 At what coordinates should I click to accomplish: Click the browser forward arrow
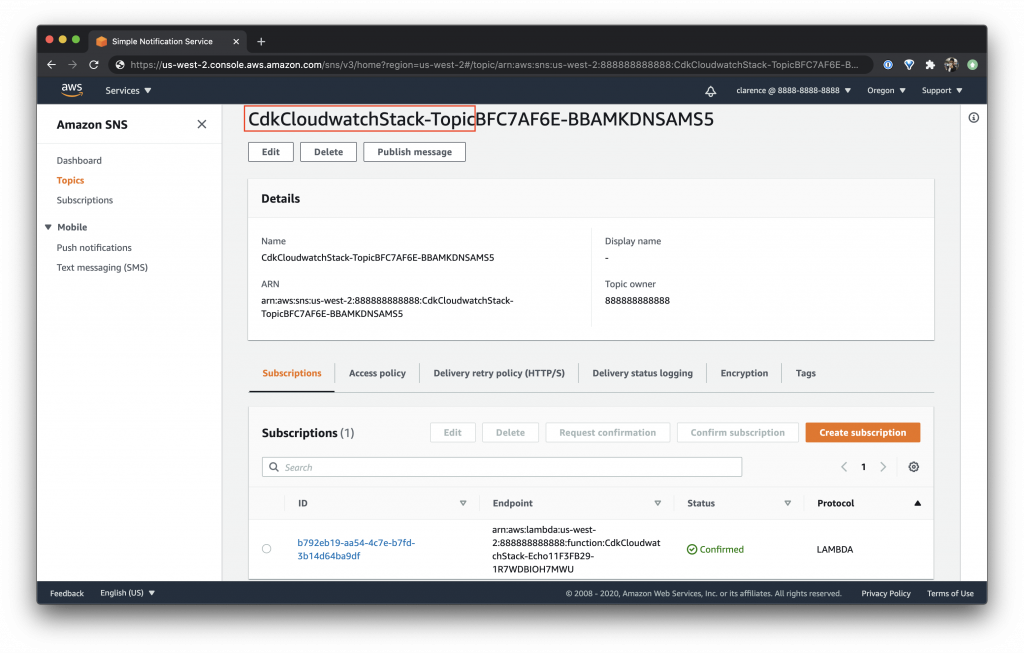(x=72, y=65)
